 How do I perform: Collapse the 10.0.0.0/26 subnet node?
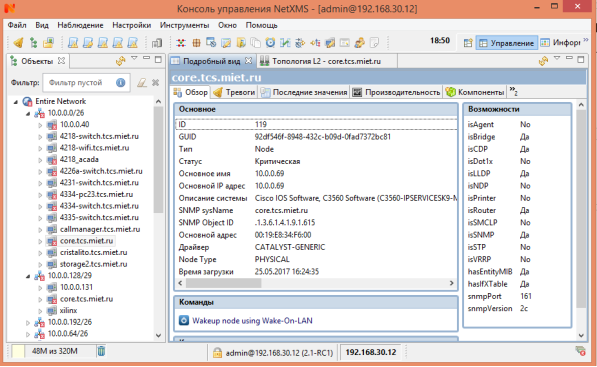coord(28,113)
